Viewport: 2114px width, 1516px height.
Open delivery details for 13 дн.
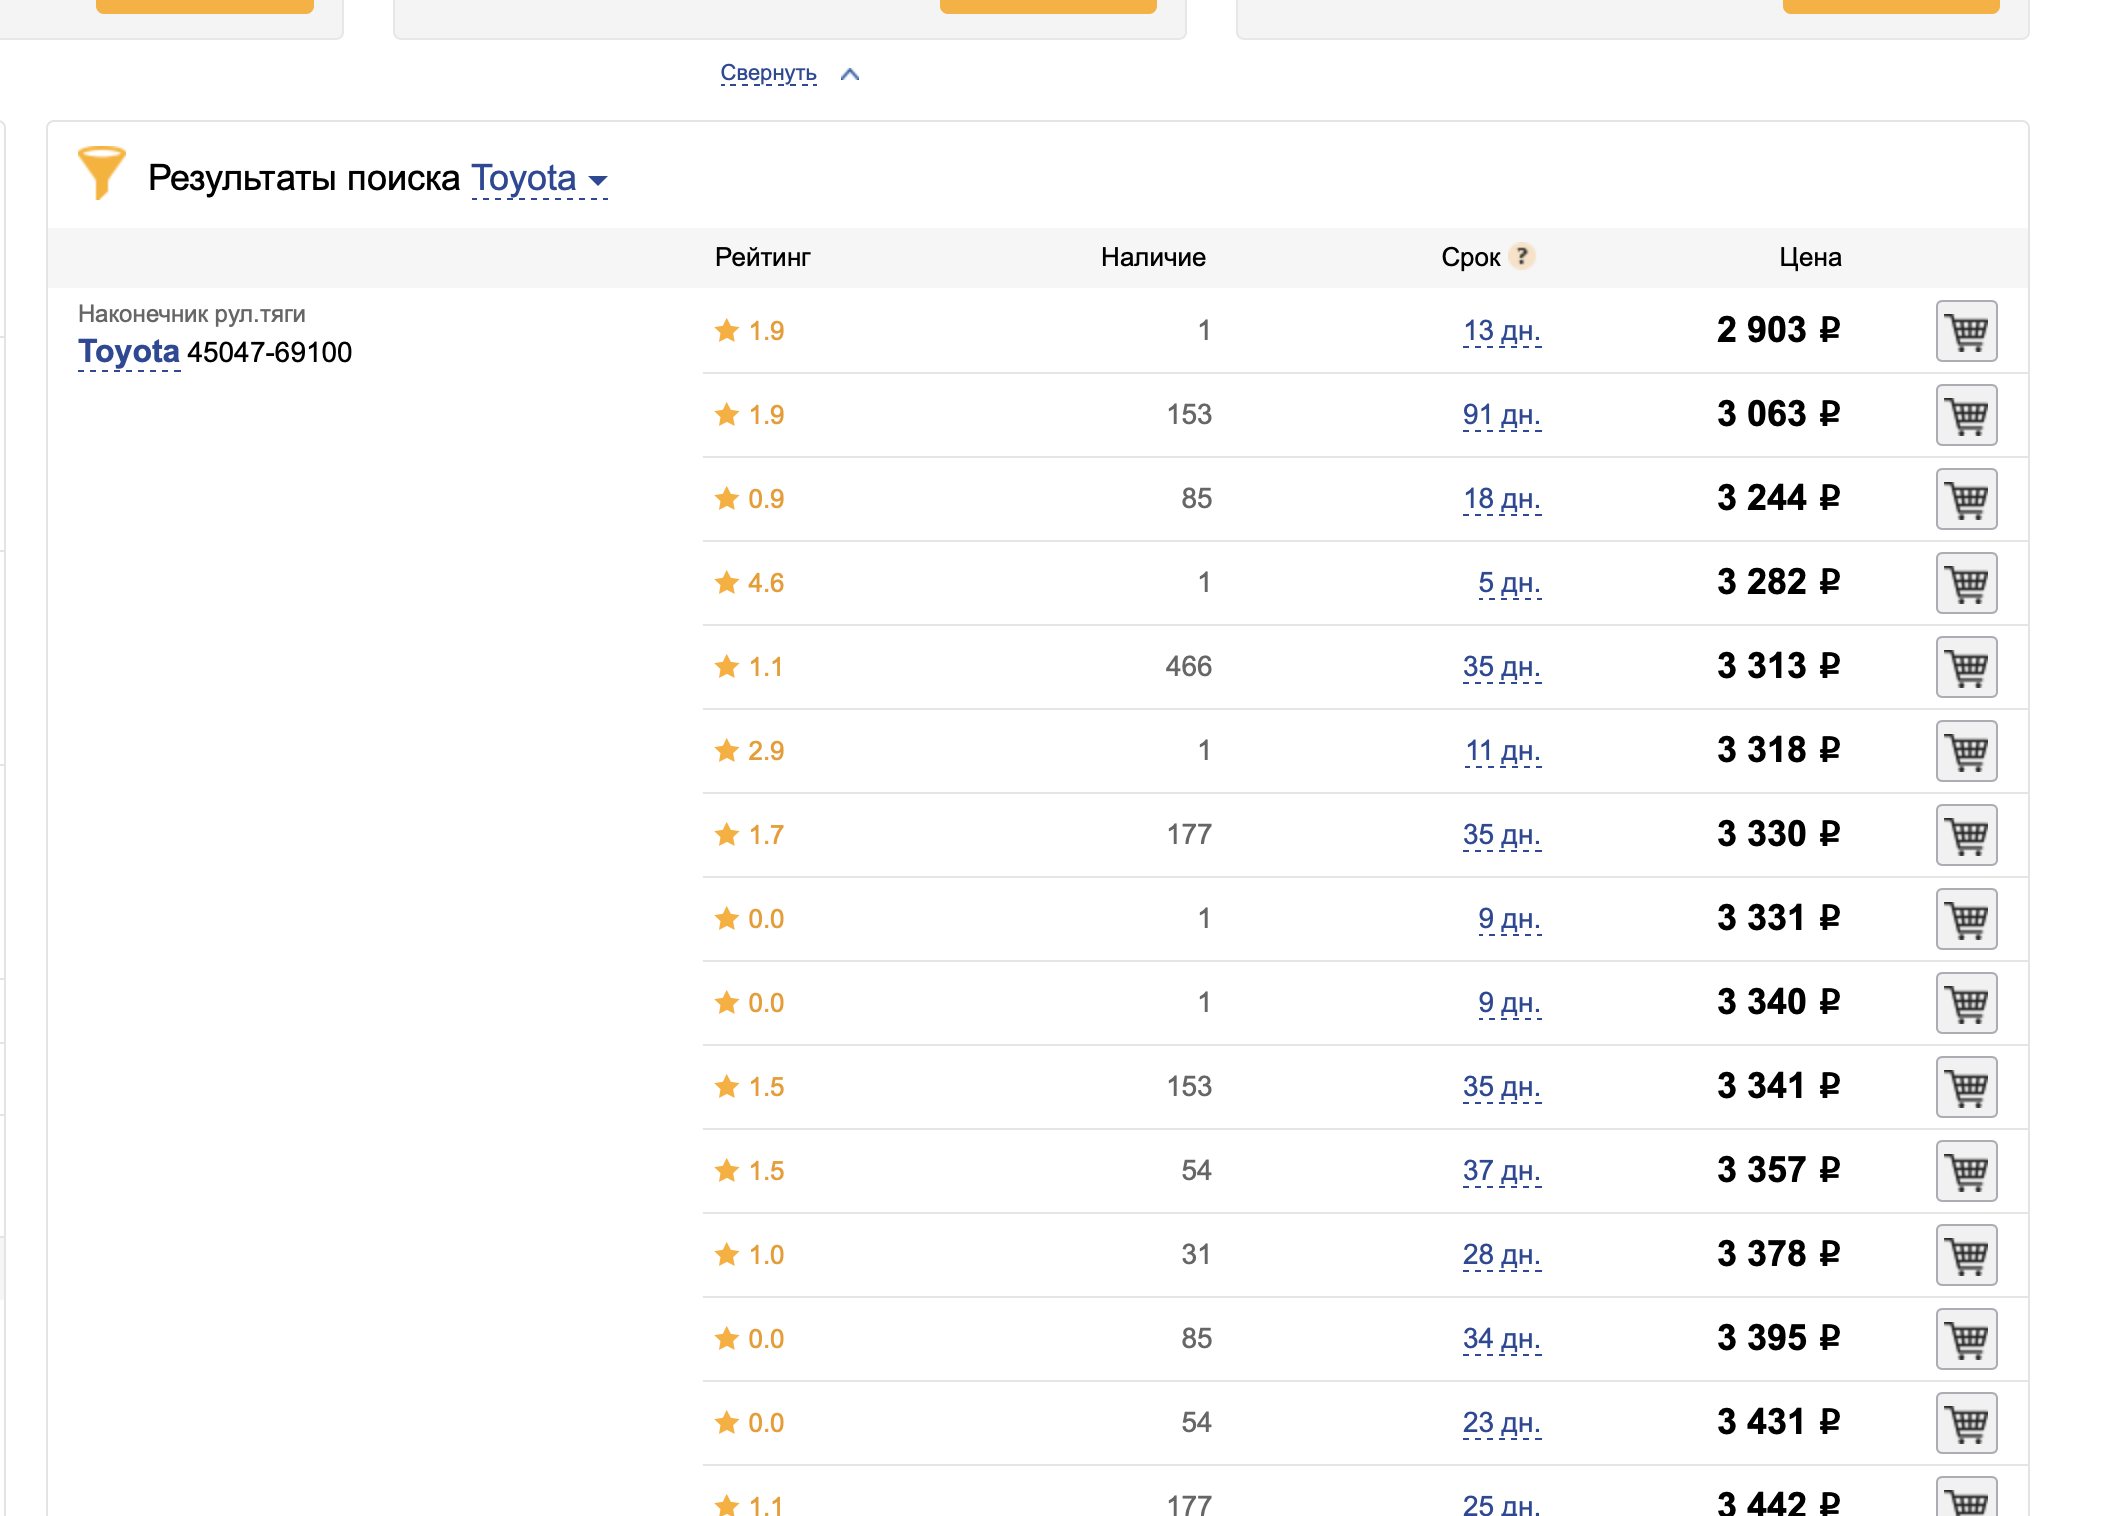(1502, 331)
